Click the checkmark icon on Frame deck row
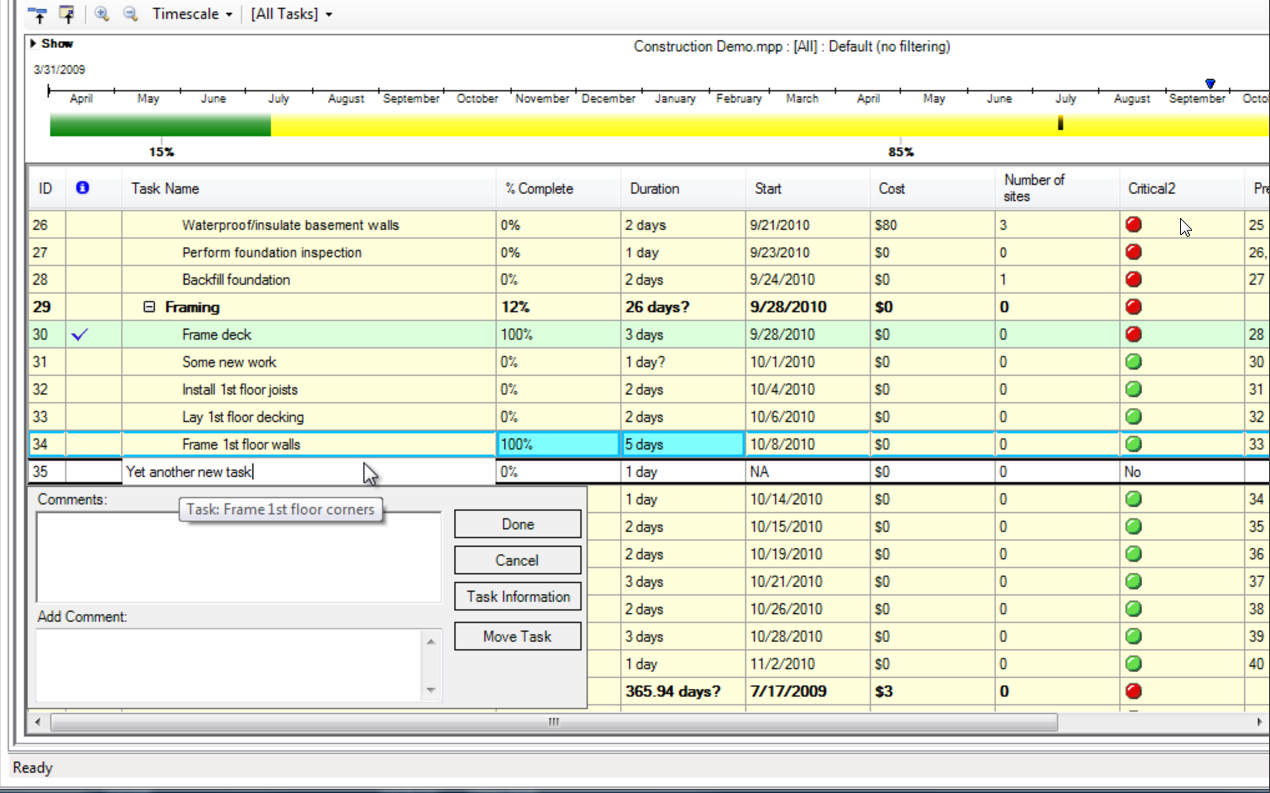 pyautogui.click(x=80, y=335)
